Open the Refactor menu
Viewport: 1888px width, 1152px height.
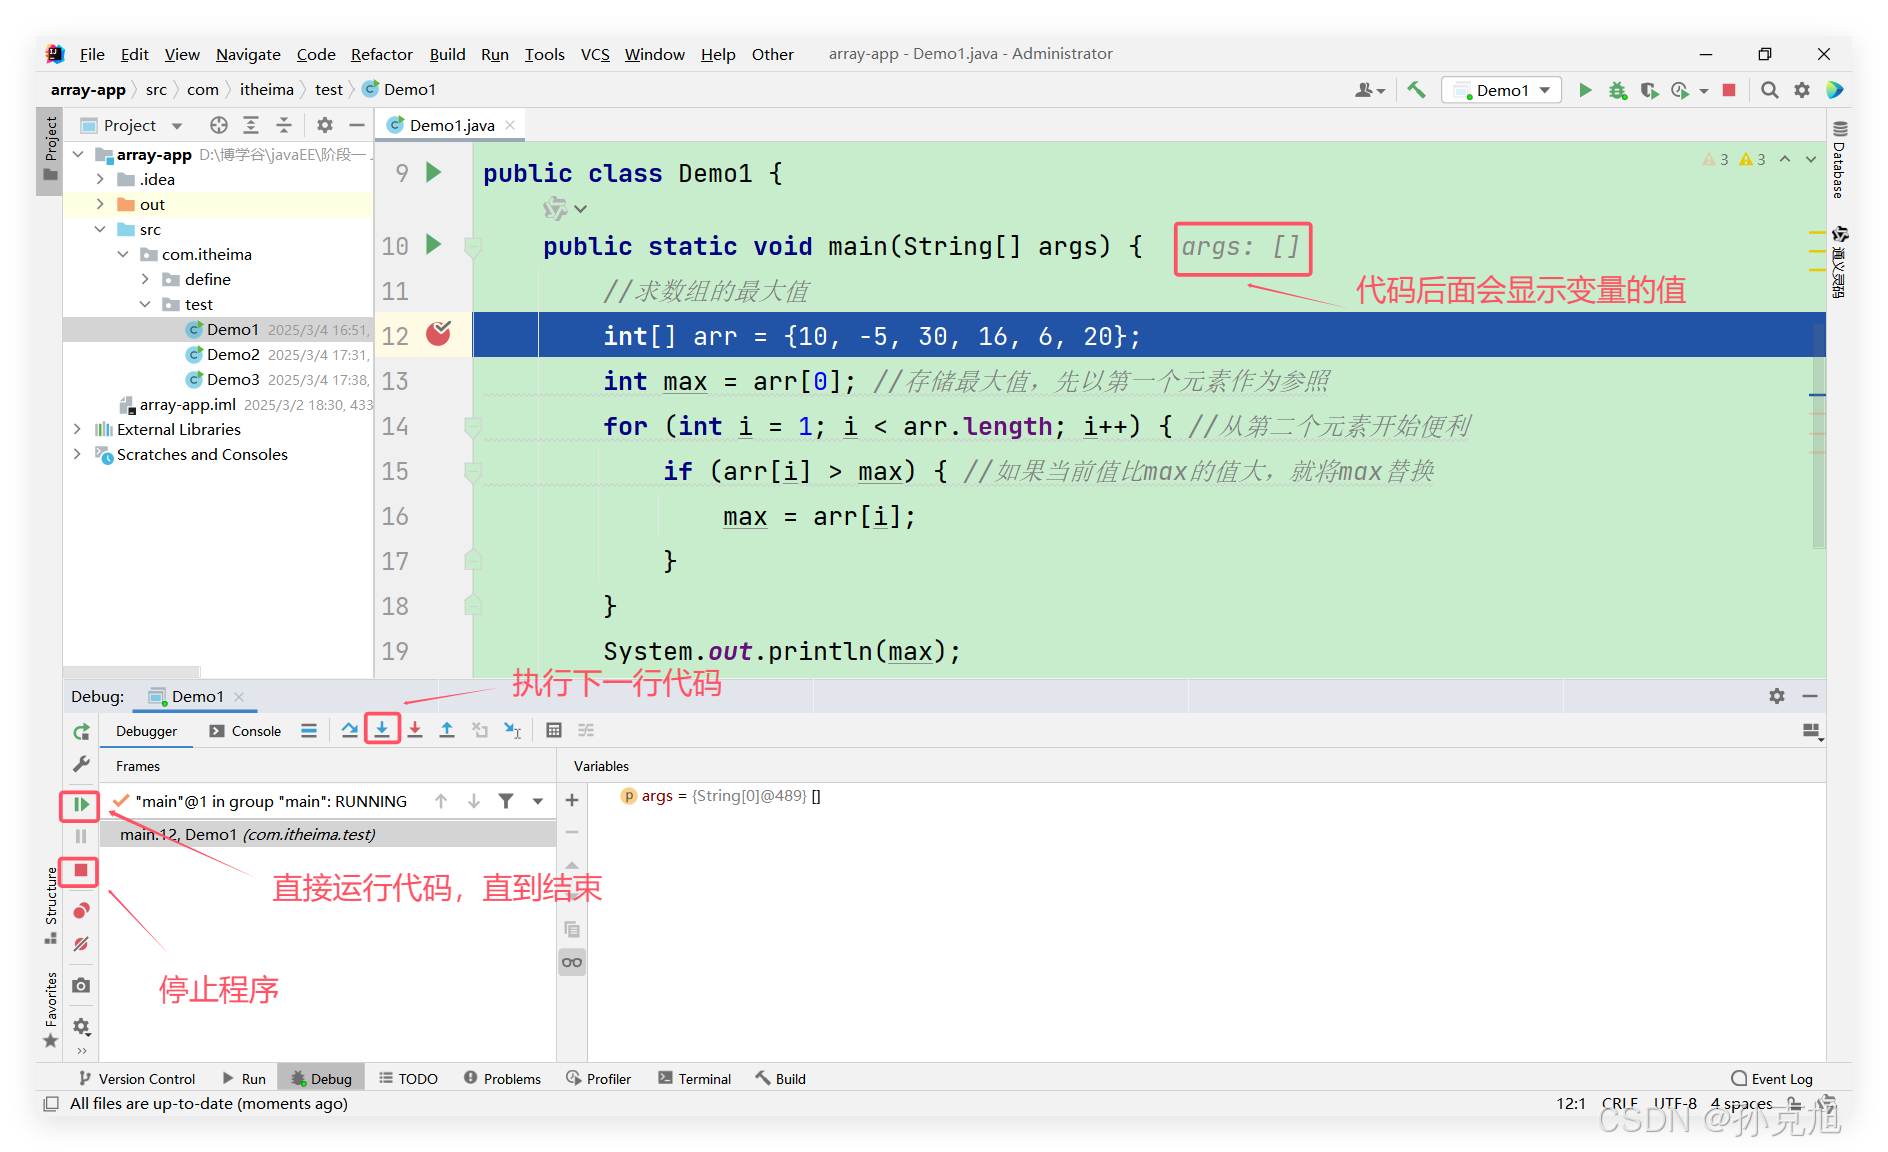(x=381, y=54)
